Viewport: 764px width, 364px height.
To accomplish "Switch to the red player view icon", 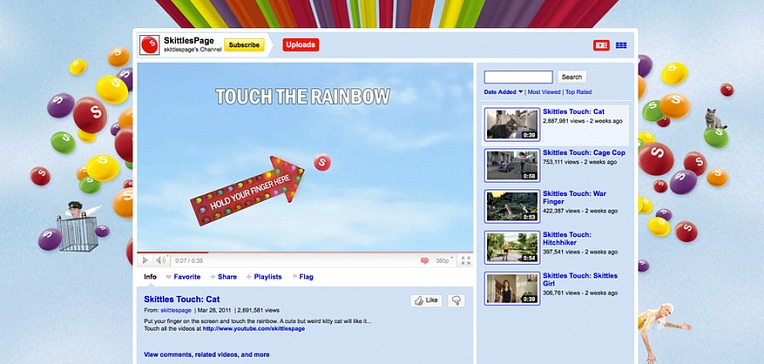I will pos(601,45).
